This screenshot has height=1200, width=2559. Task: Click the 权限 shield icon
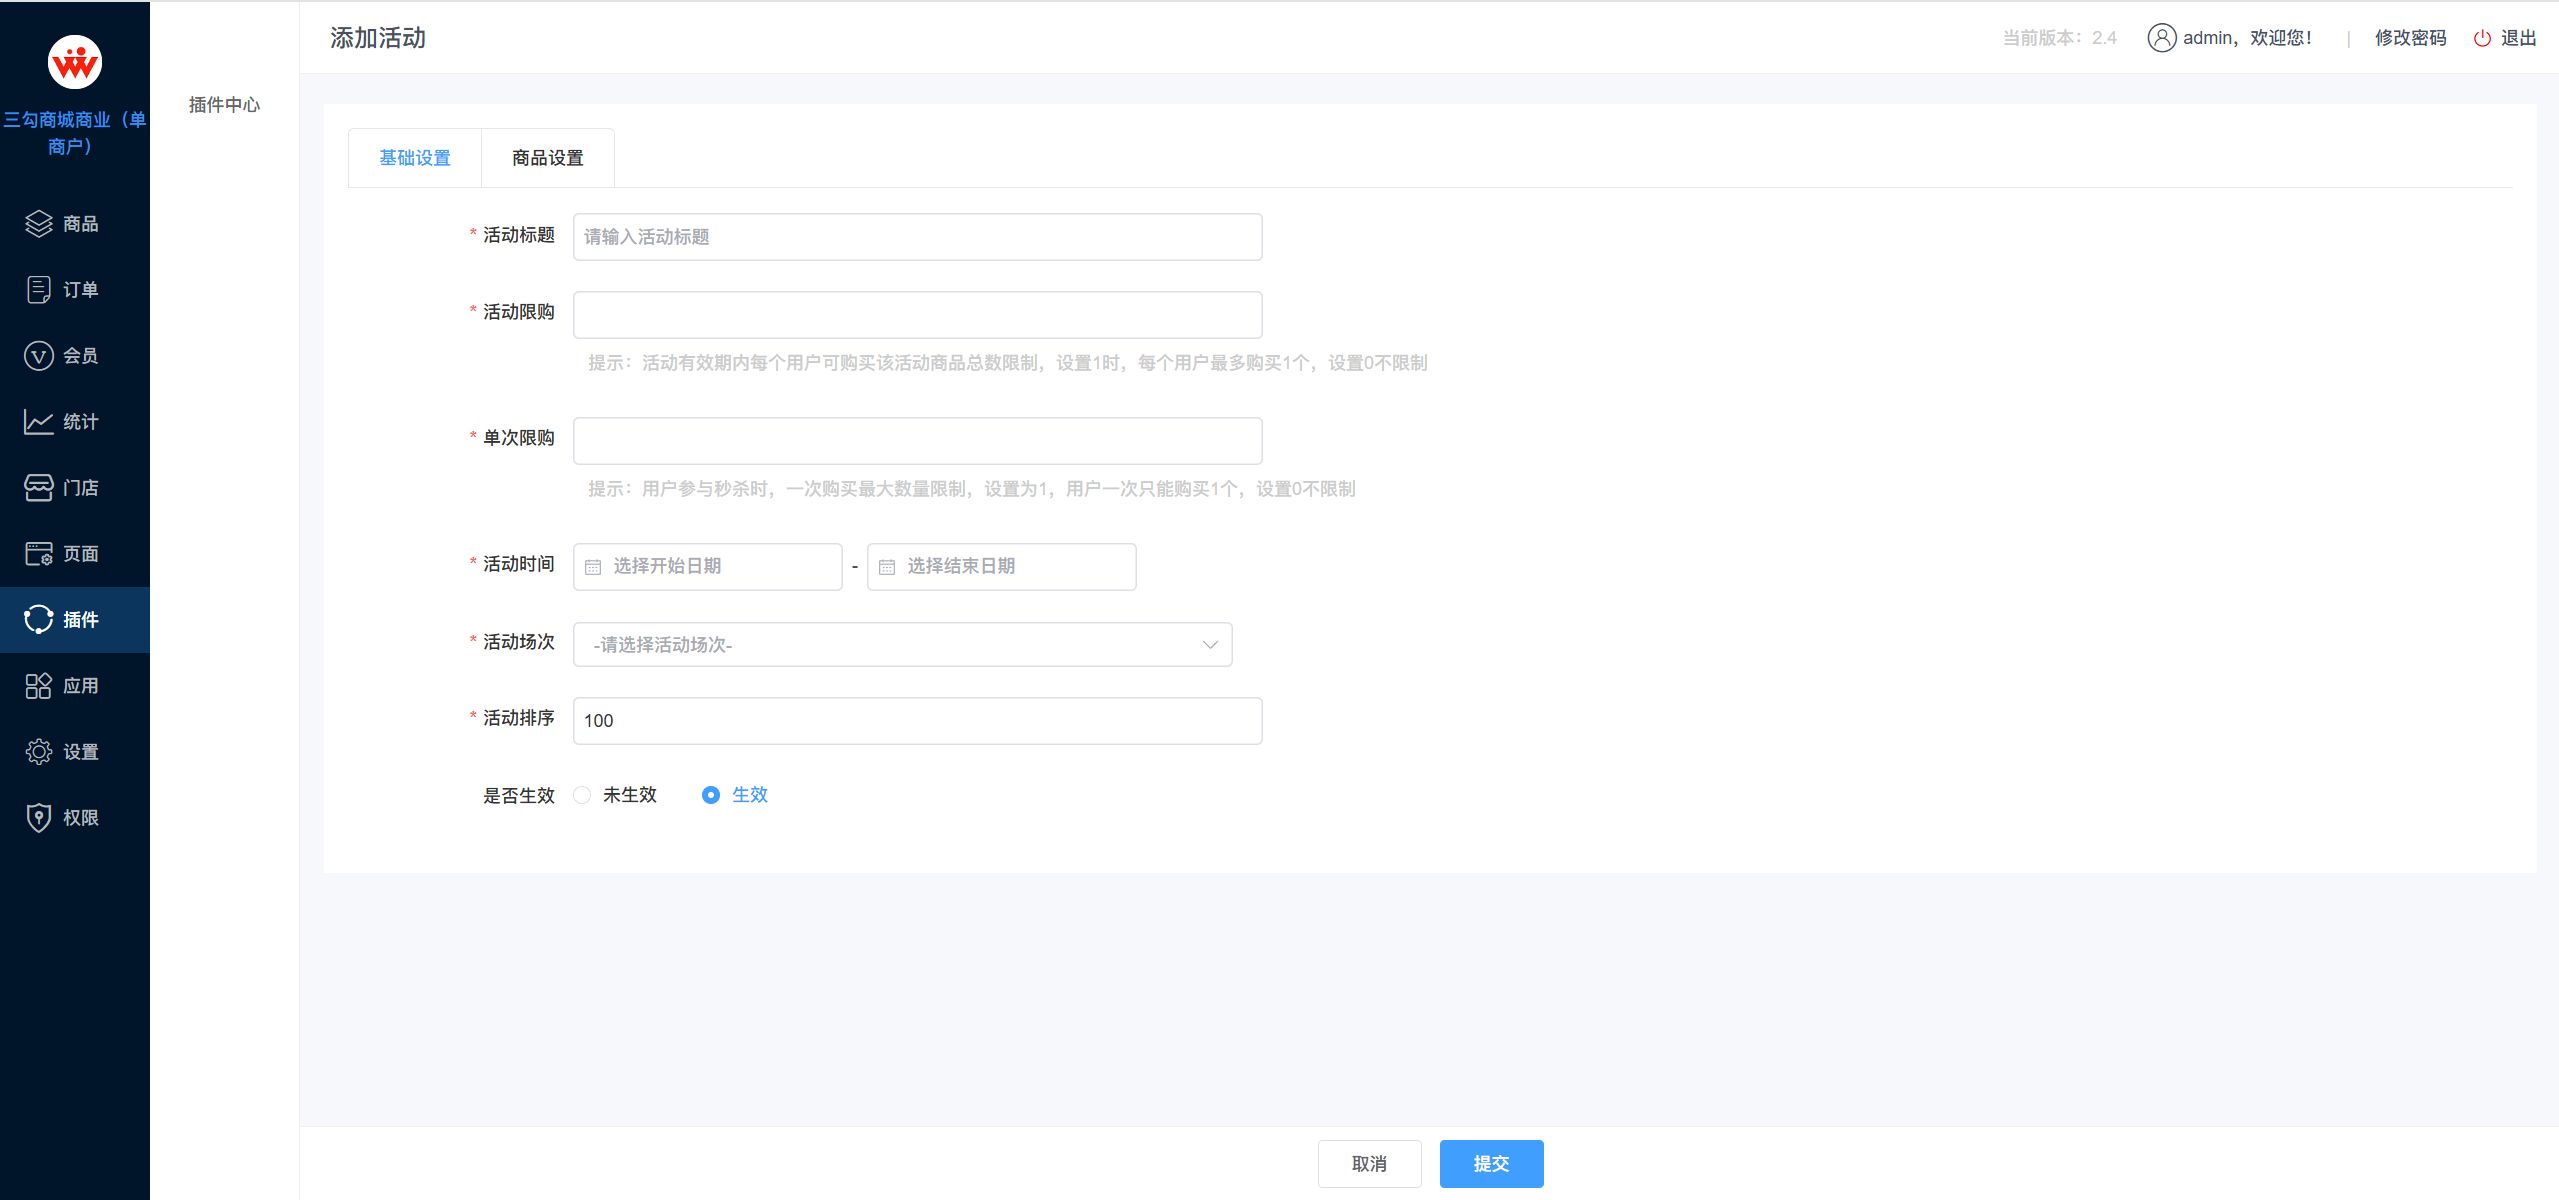(x=38, y=818)
